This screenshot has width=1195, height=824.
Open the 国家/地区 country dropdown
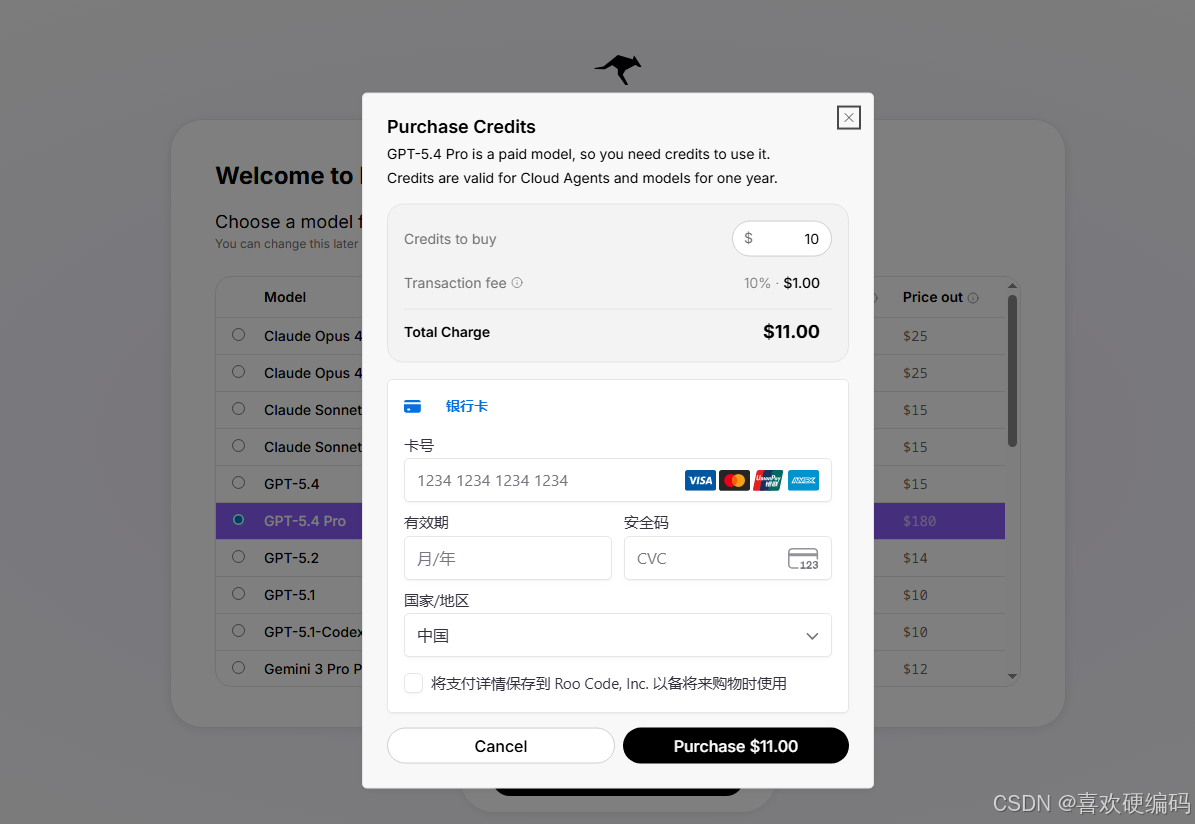(617, 635)
